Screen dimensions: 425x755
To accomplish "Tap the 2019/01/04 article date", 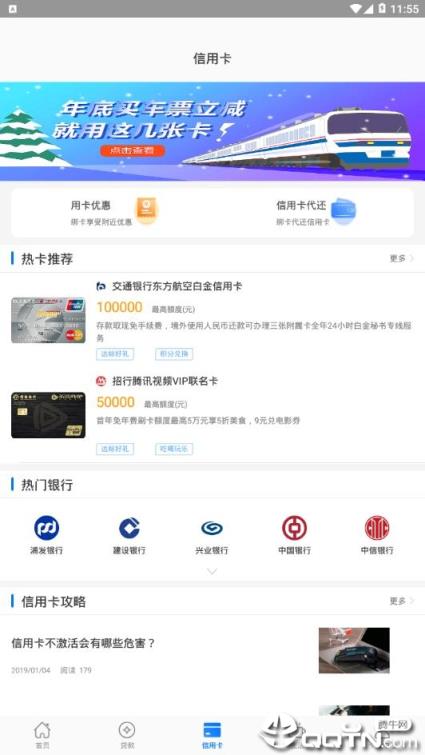I will pyautogui.click(x=30, y=670).
